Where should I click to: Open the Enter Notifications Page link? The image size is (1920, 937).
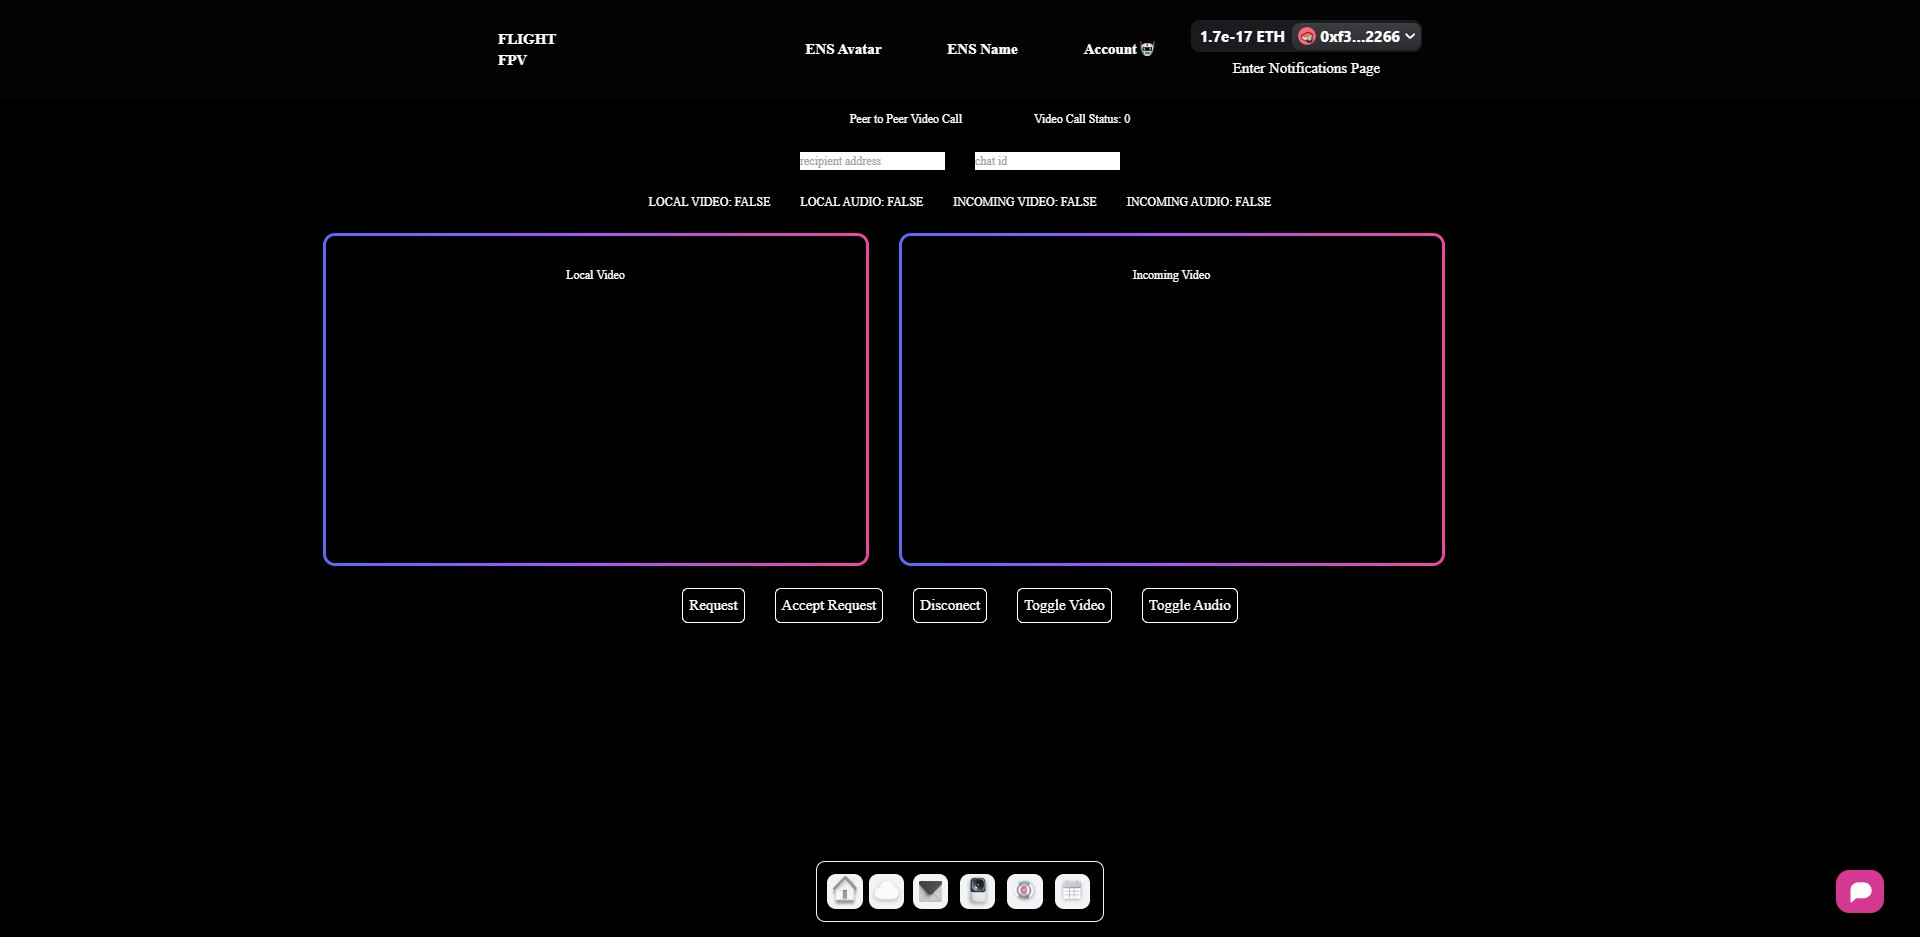pos(1305,68)
